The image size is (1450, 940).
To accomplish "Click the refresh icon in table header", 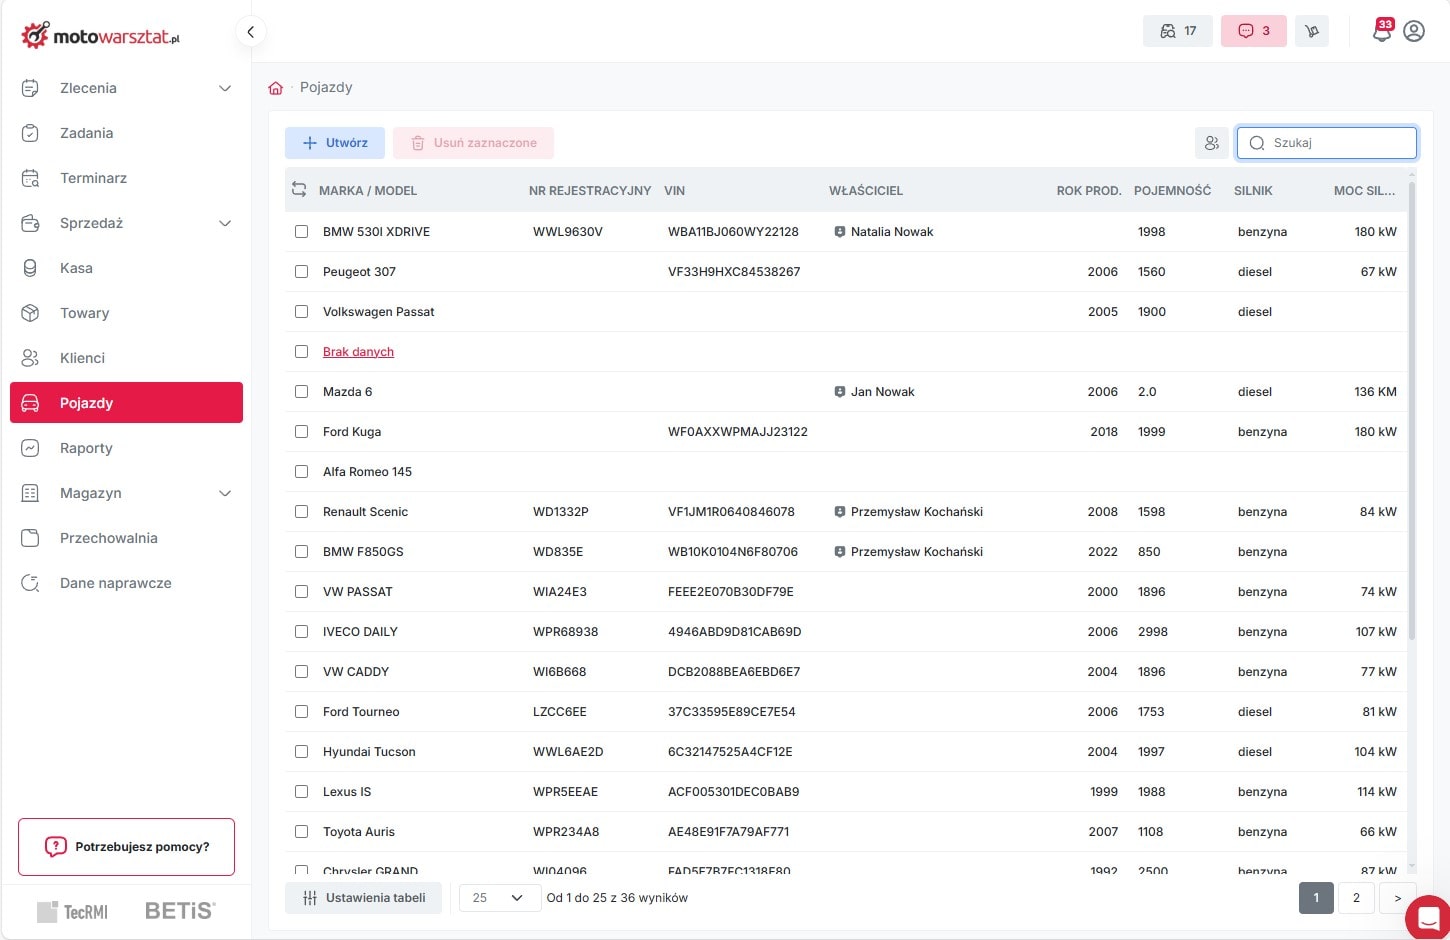I will [x=299, y=190].
